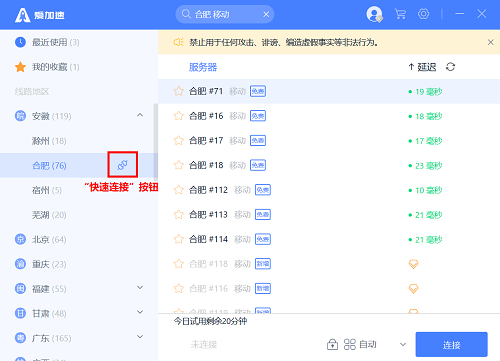Expand the 福建 (55) region
Viewport: 500px width, 361px height.
click(x=140, y=287)
